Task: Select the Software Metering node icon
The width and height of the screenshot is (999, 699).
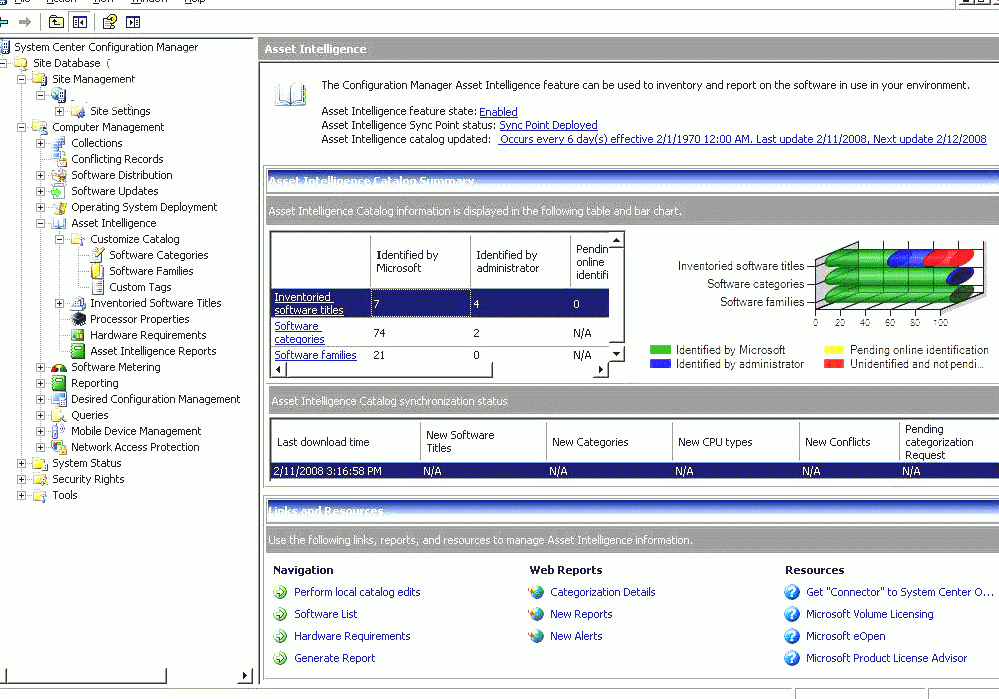Action: (57, 366)
